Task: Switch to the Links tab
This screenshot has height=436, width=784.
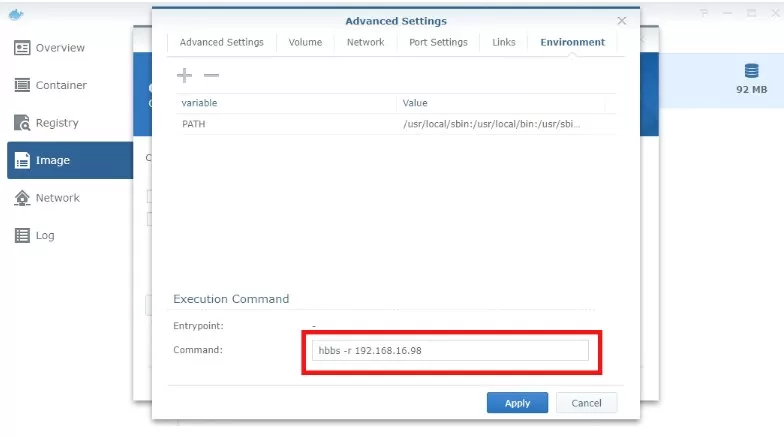Action: [504, 42]
